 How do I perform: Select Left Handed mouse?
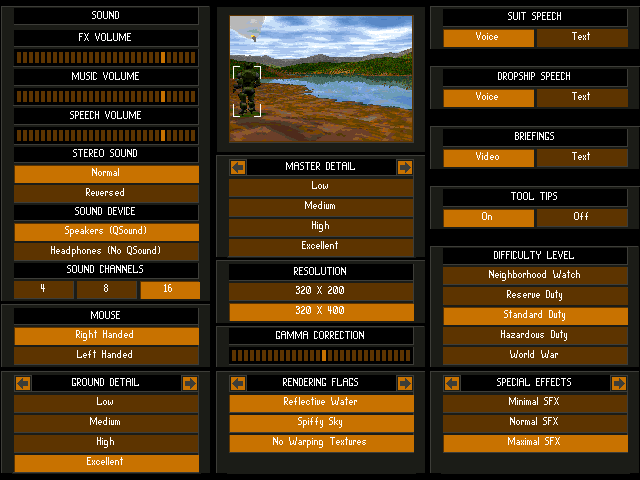107,356
